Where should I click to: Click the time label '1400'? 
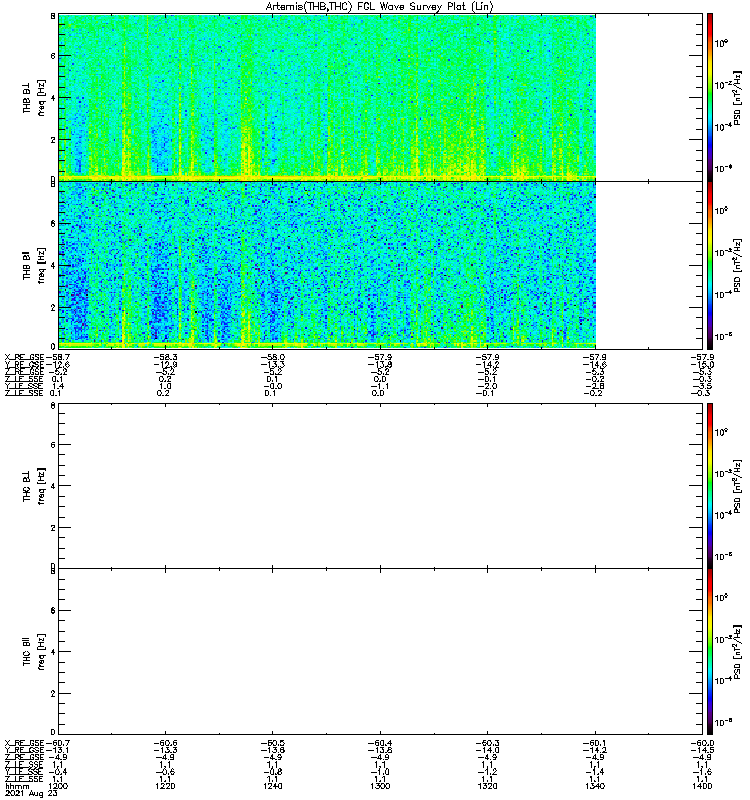click(703, 786)
